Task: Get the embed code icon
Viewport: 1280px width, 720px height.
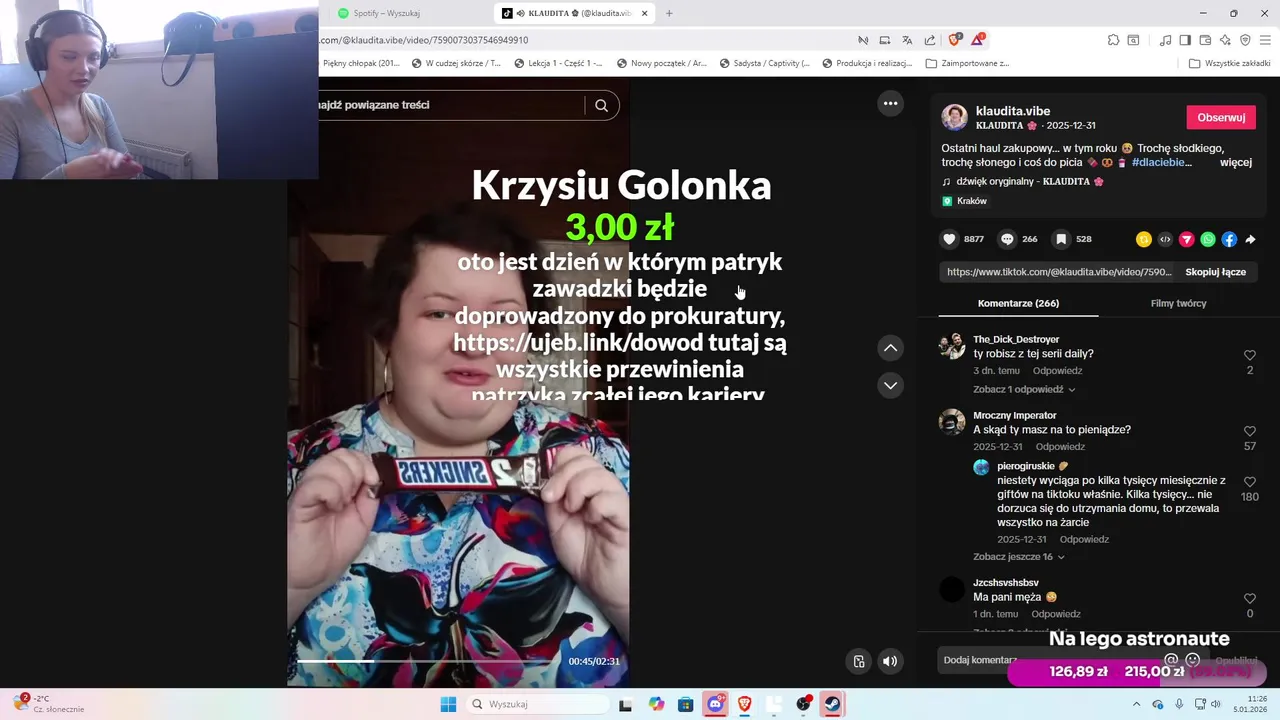Action: [1165, 240]
